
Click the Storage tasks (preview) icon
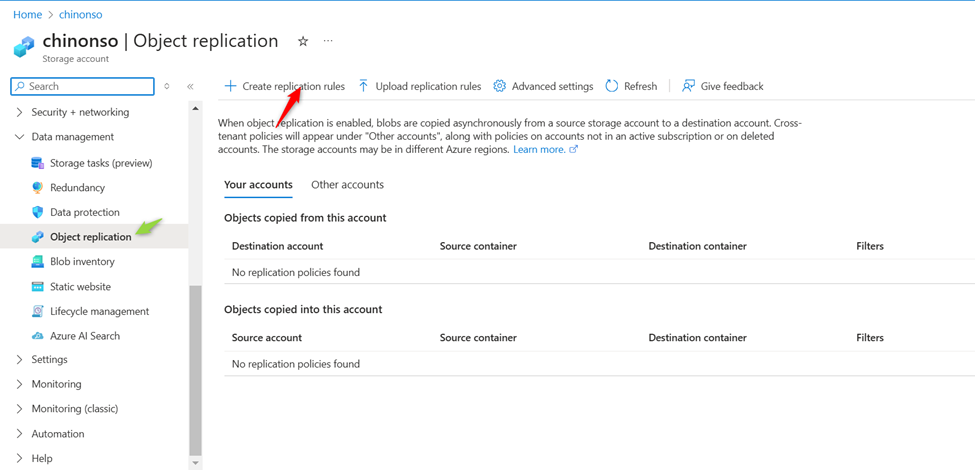click(38, 163)
